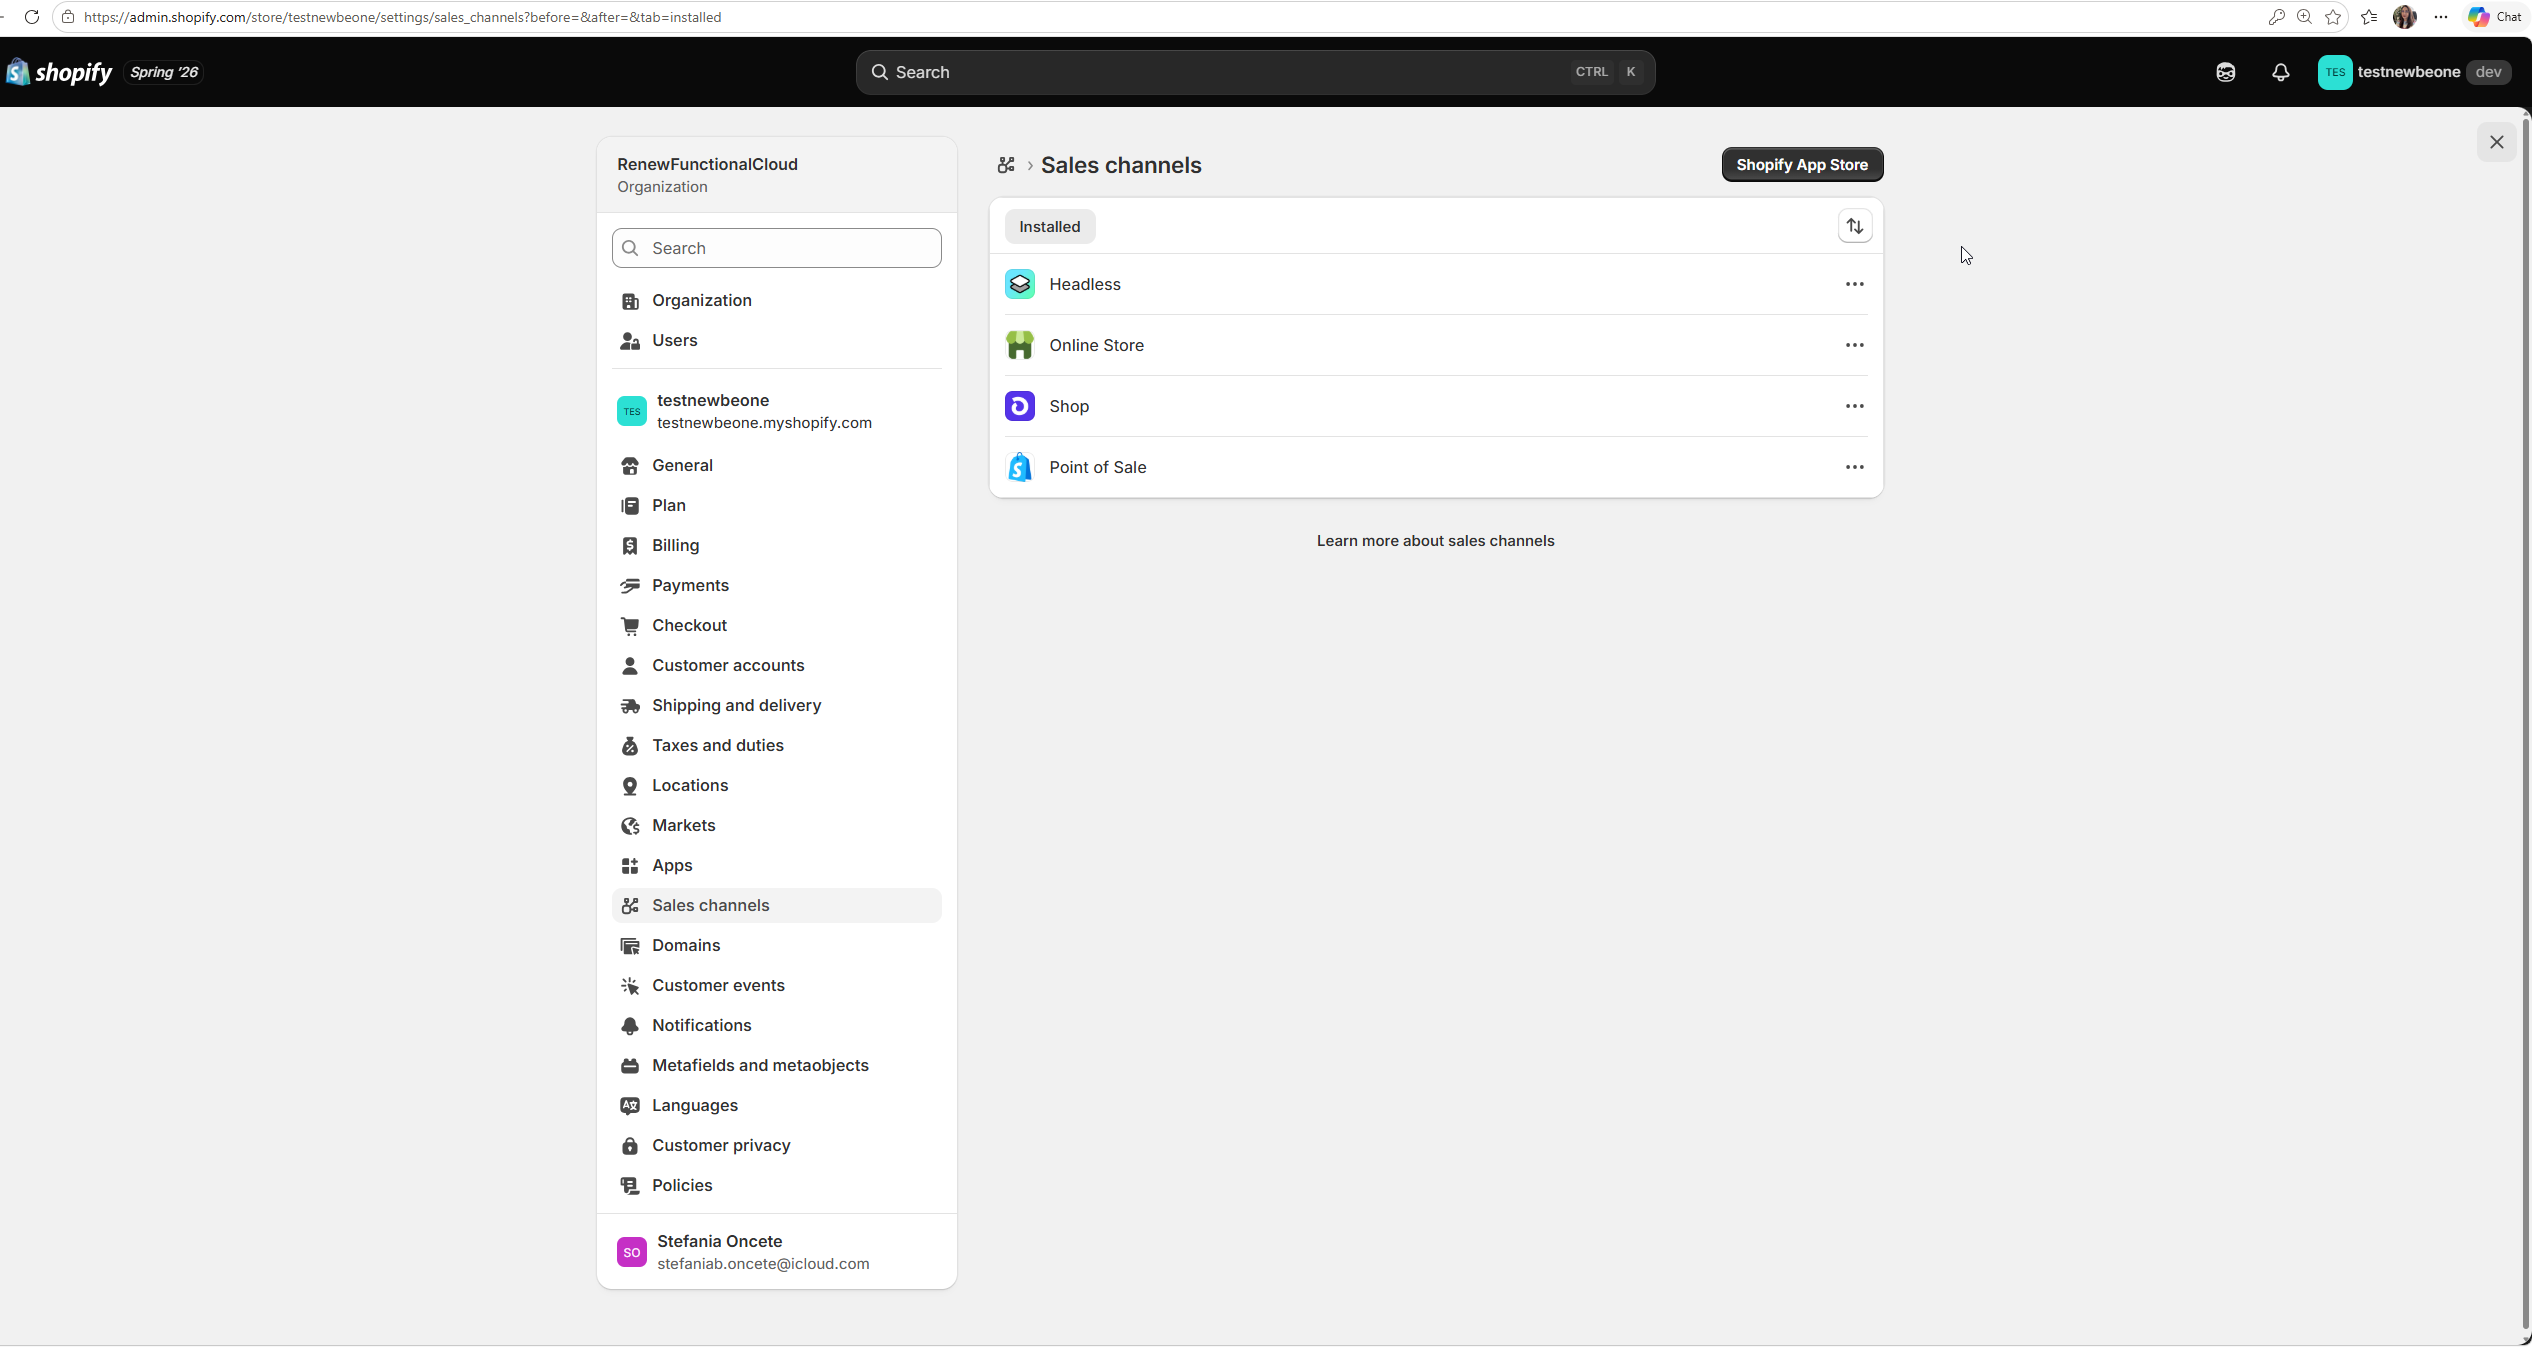Viewport: 2532px width, 1349px height.
Task: Open Stefania Oncete user profile
Action: coord(776,1252)
